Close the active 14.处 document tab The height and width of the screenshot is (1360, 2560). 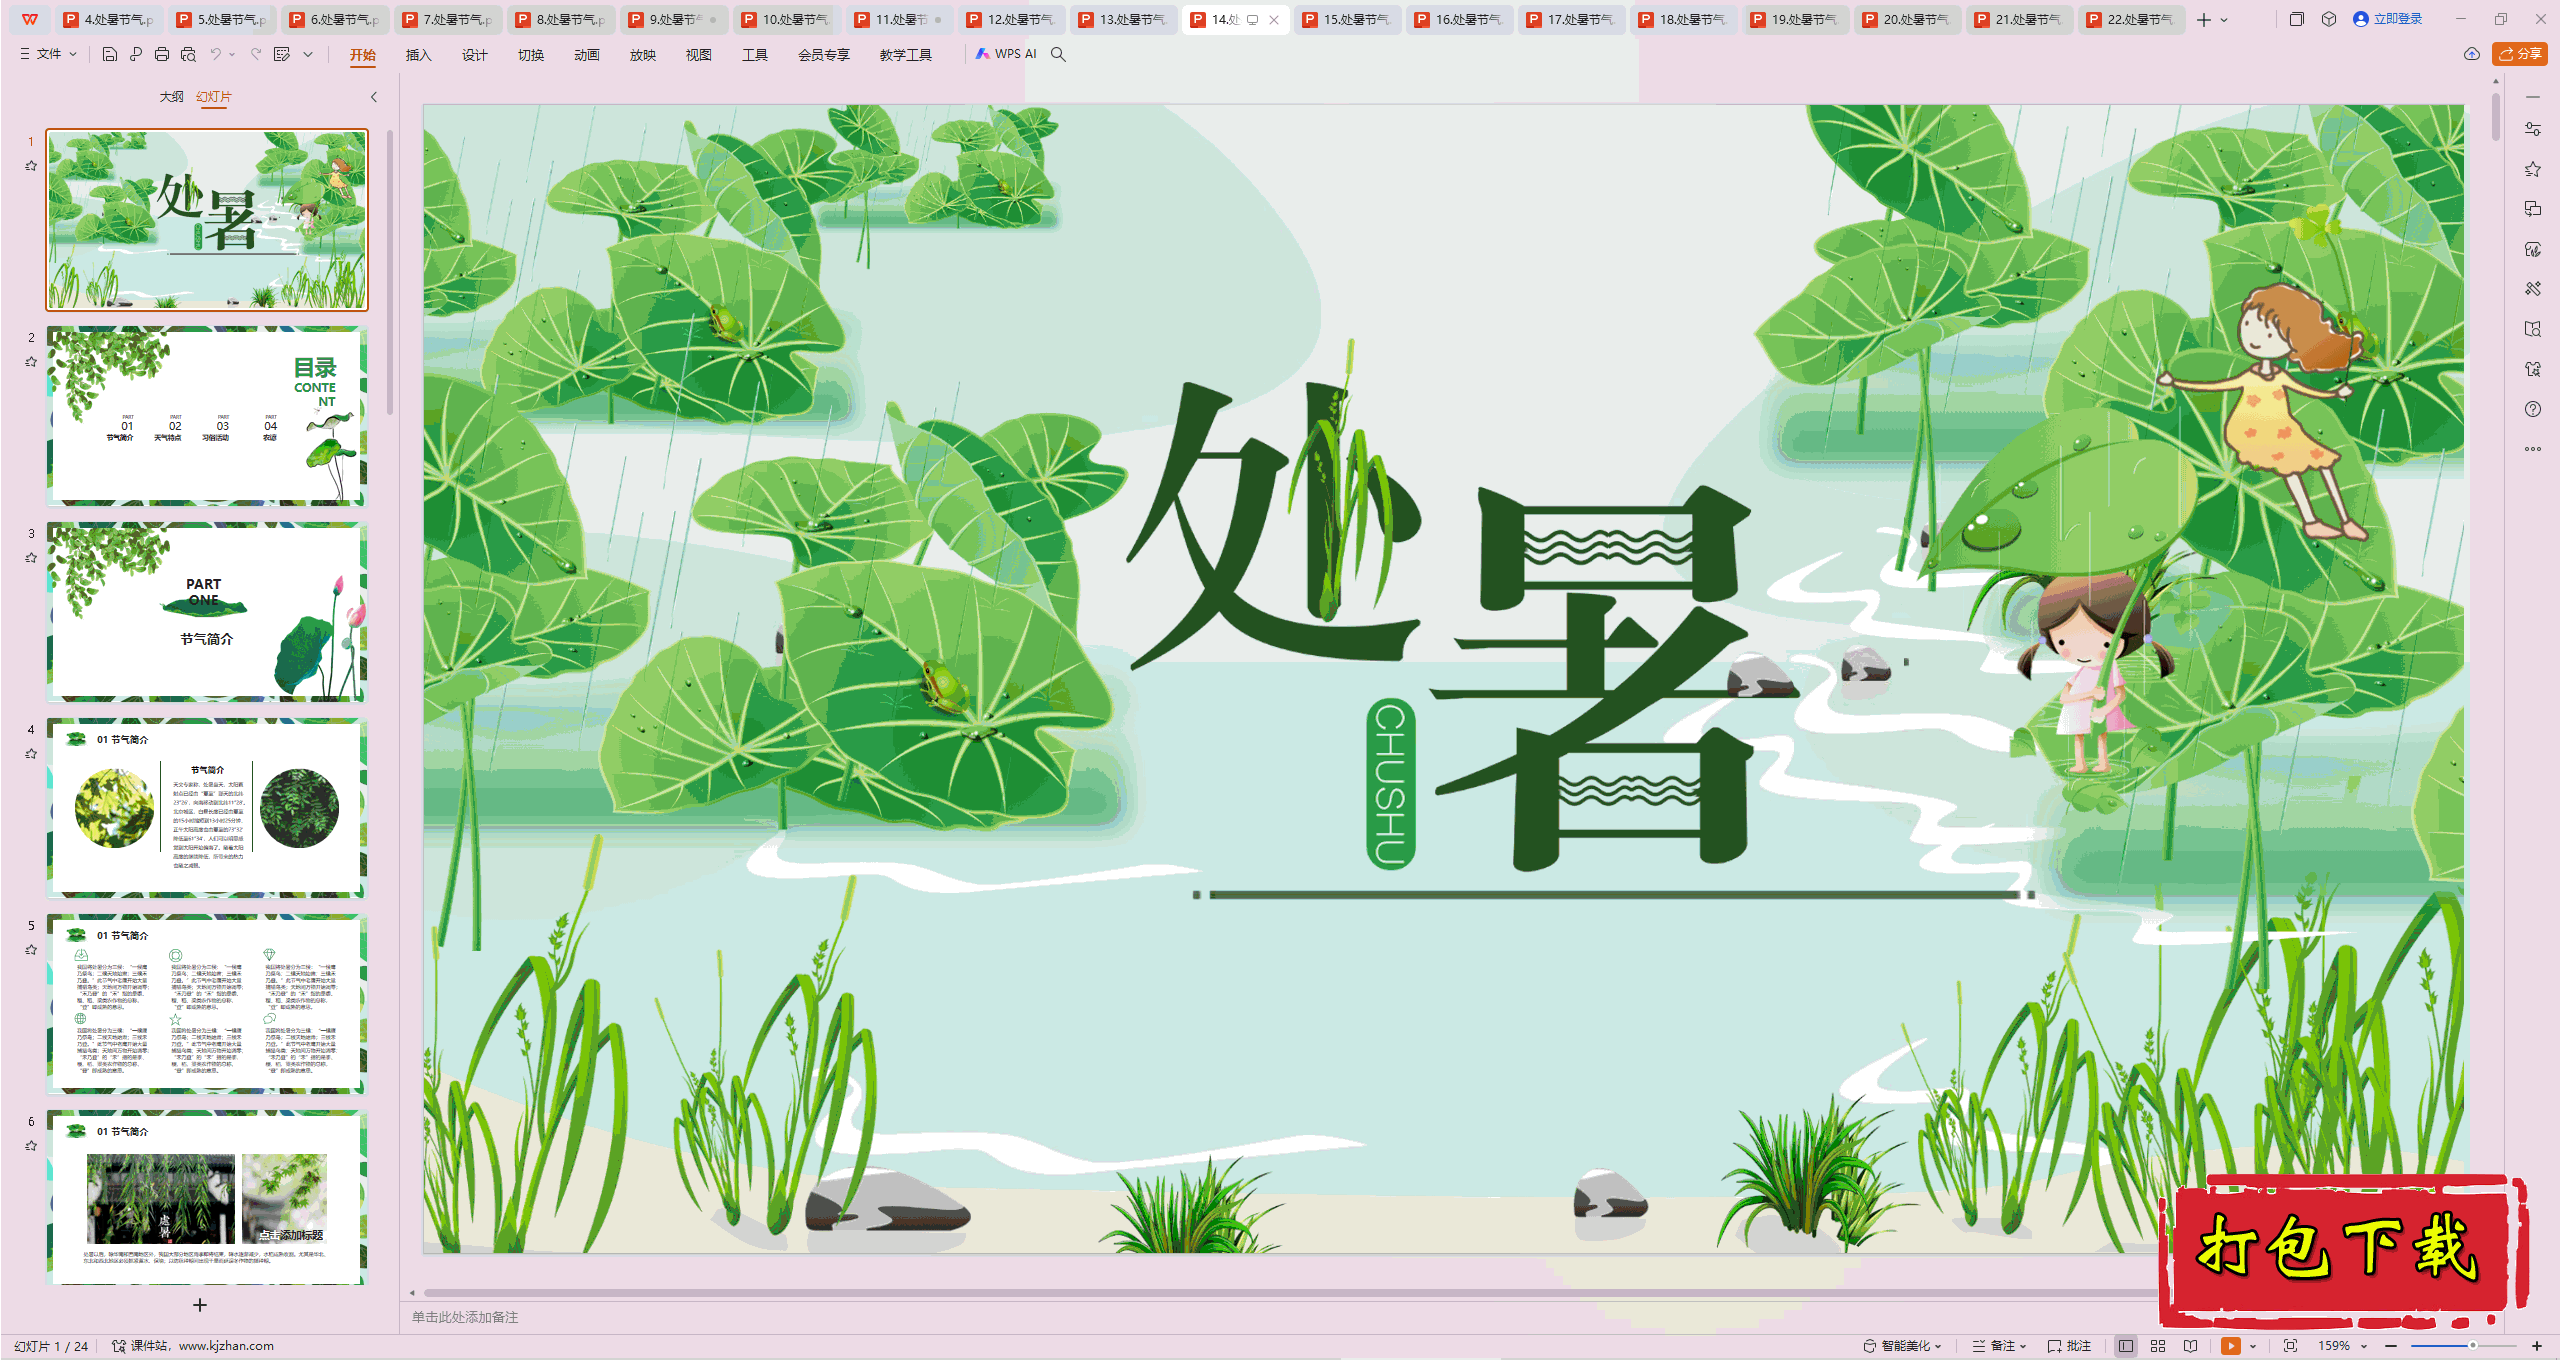pyautogui.click(x=1274, y=19)
